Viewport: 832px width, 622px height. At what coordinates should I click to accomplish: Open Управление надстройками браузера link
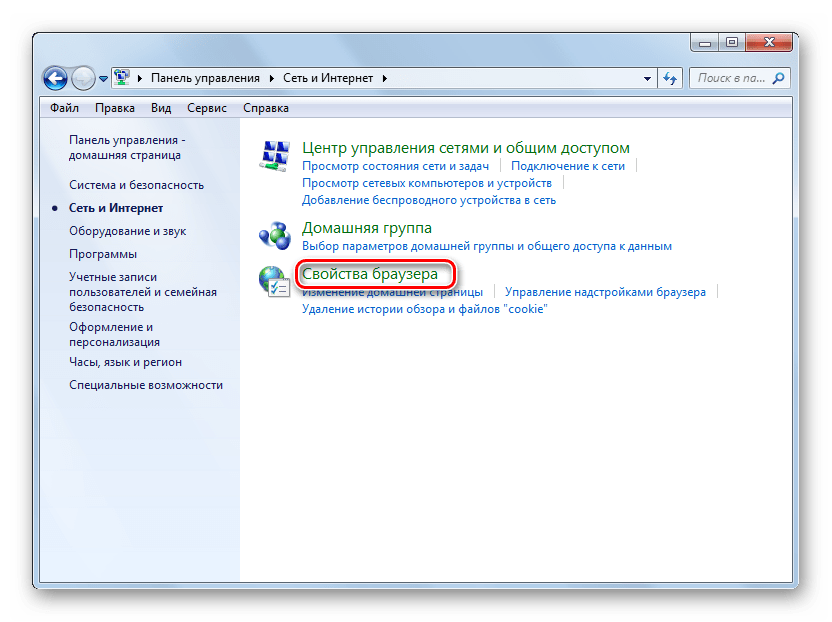[x=605, y=292]
